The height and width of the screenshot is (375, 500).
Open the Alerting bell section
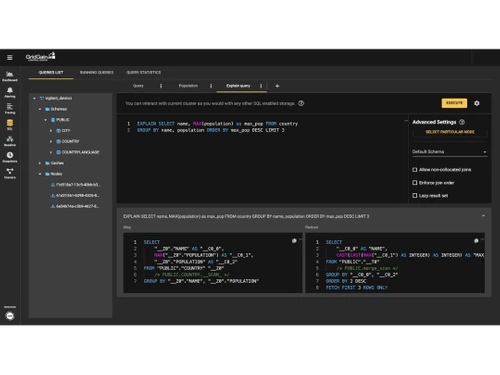[10, 93]
